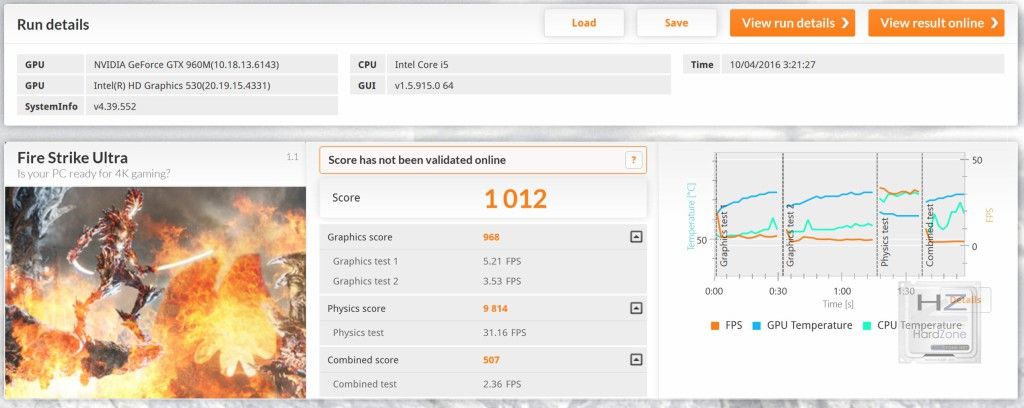Click the Time value 10/04/2016 3:21:27

(863, 64)
